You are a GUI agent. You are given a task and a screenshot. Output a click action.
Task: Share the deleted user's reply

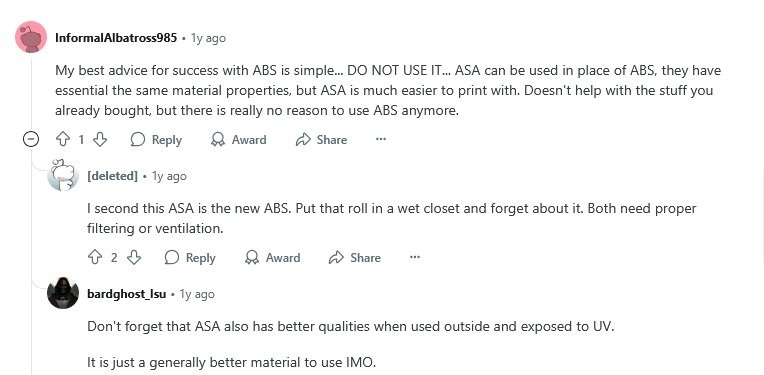[x=355, y=258]
